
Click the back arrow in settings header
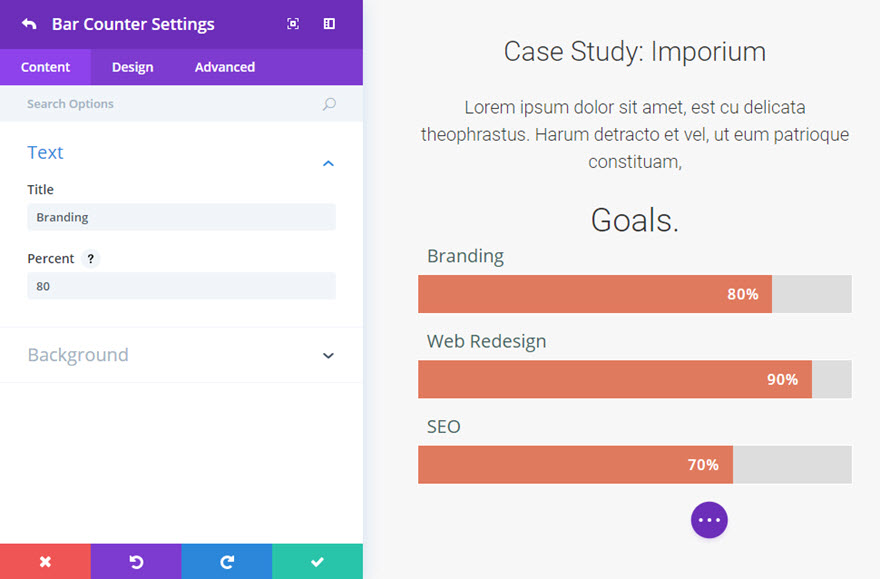point(29,24)
